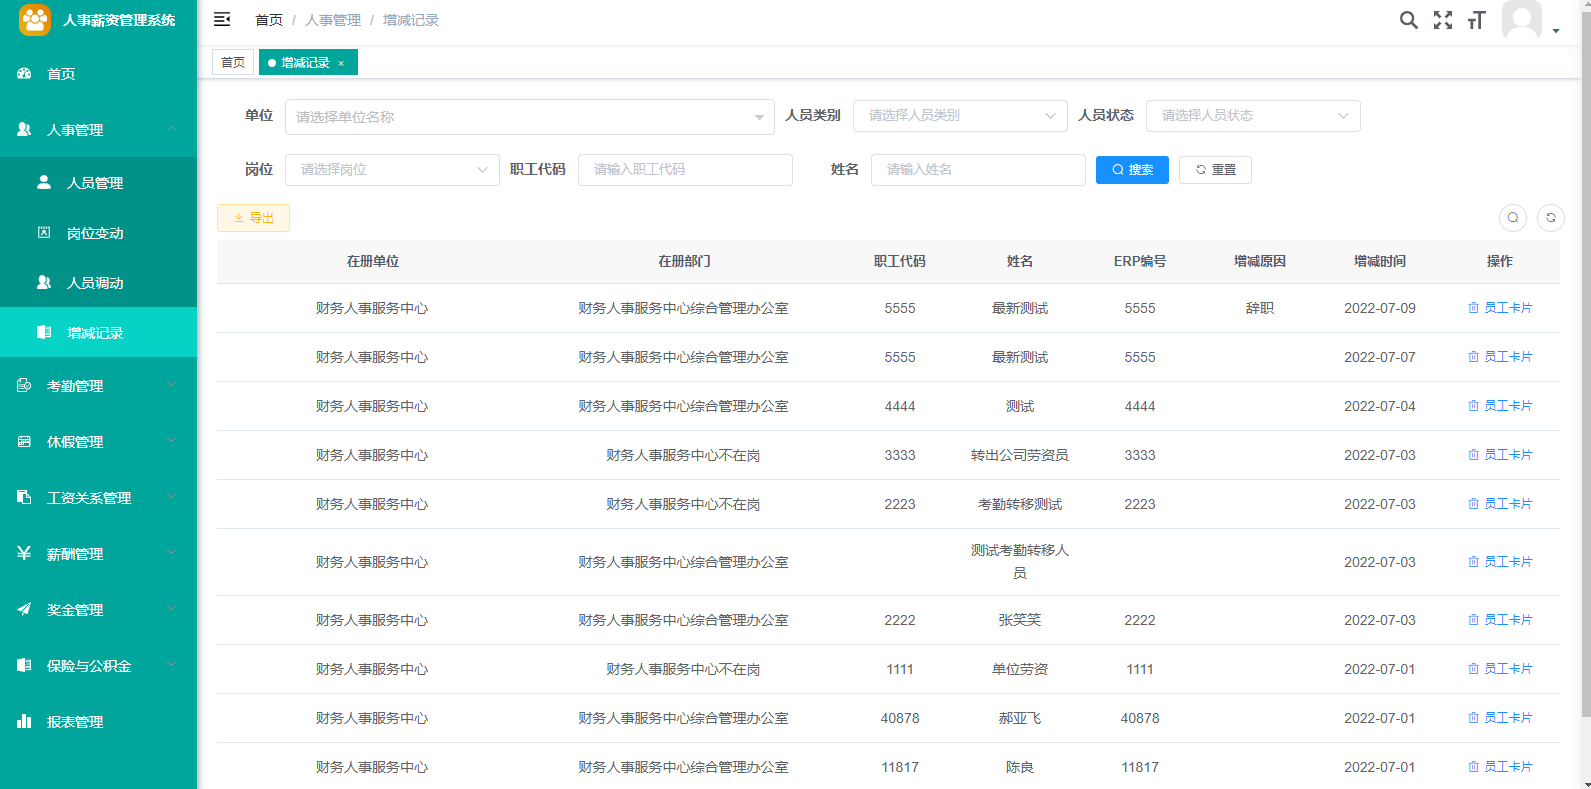Focus the 姓名 input field

[x=978, y=170]
